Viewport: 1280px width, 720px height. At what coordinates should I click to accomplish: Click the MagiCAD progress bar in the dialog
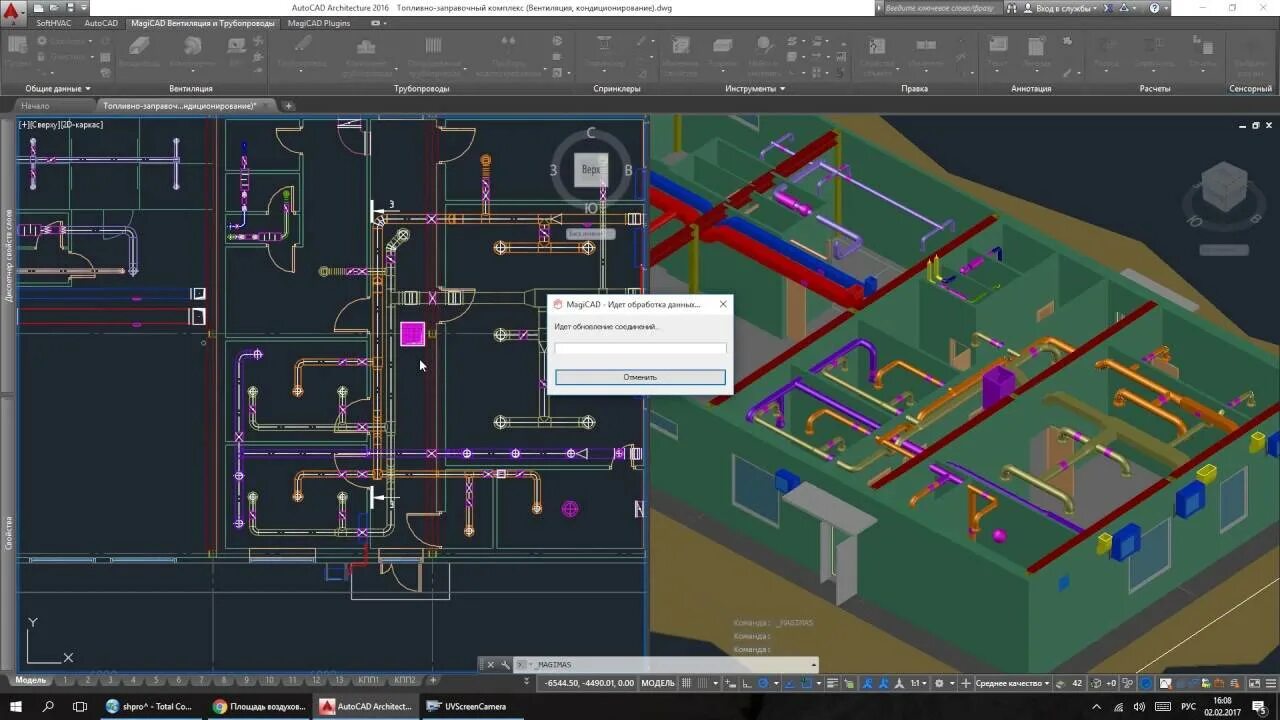click(640, 348)
